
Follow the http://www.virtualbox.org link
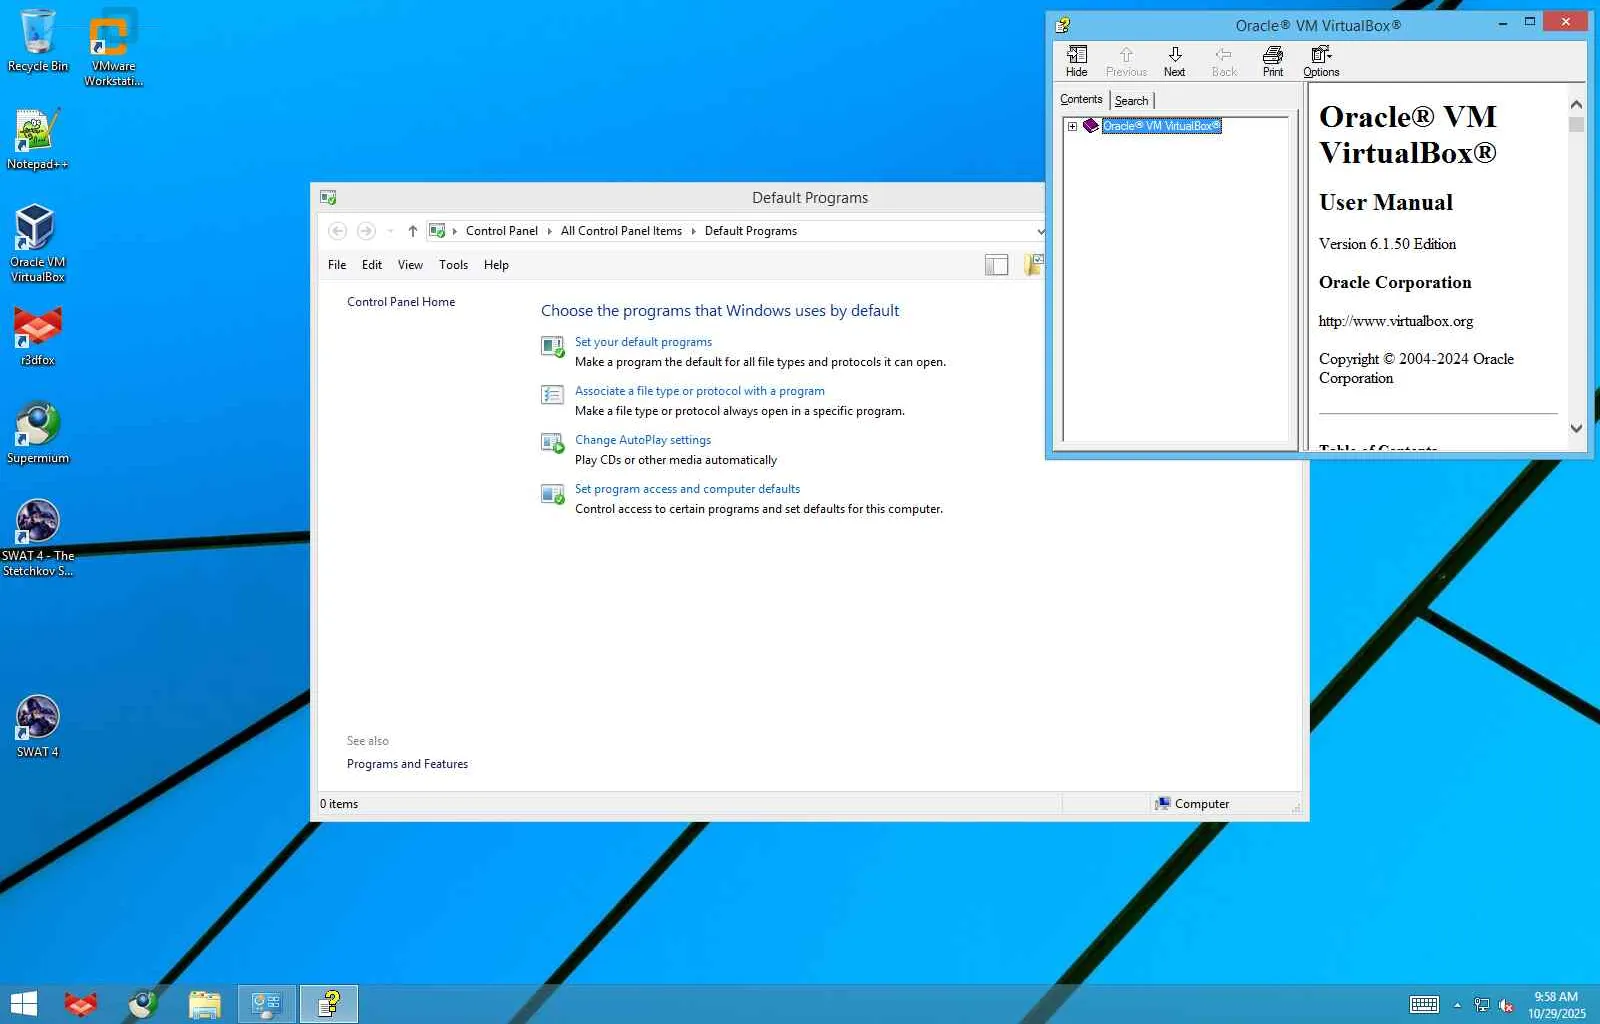click(1396, 321)
